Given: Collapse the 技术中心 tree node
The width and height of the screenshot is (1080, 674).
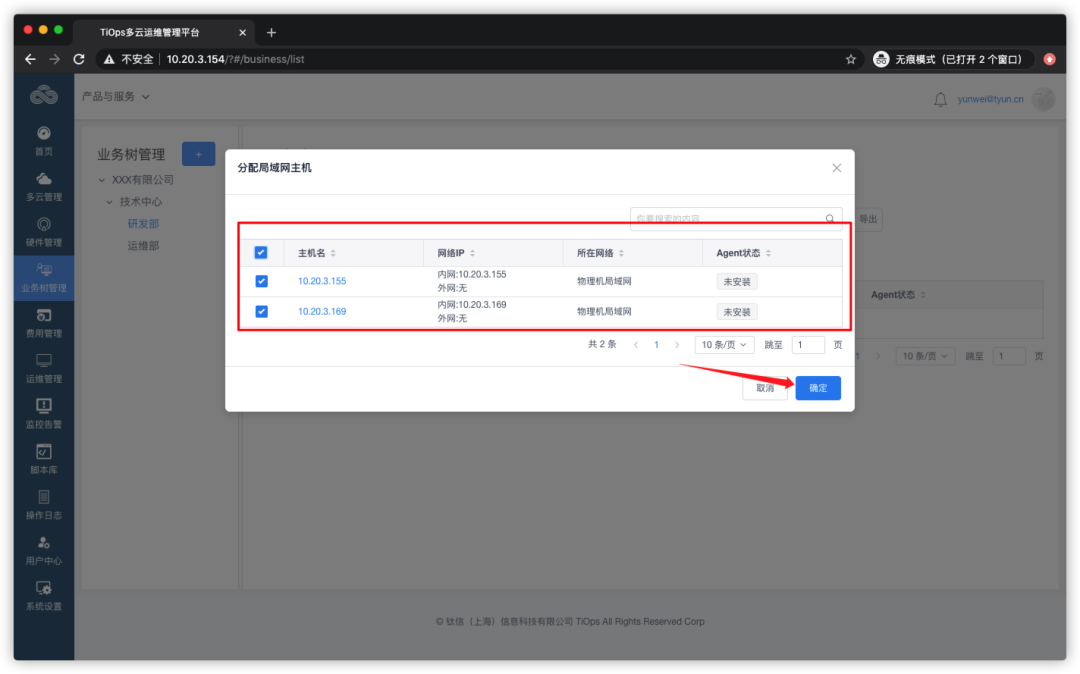Looking at the screenshot, I should (x=110, y=201).
